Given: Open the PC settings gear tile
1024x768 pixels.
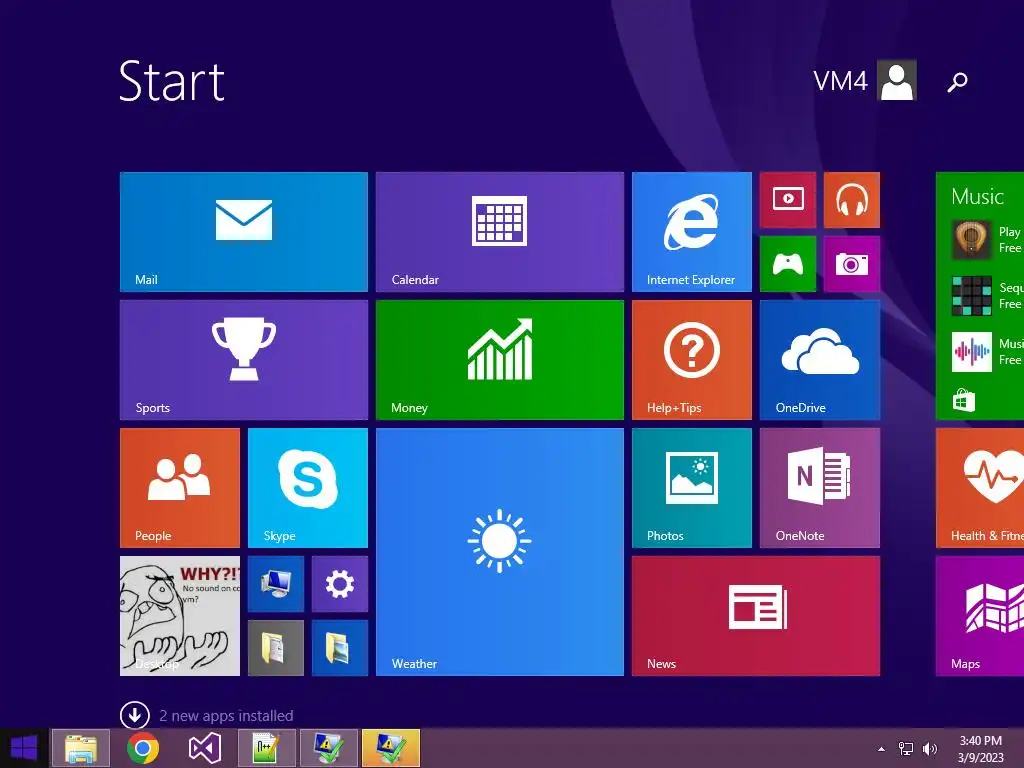Looking at the screenshot, I should (340, 584).
